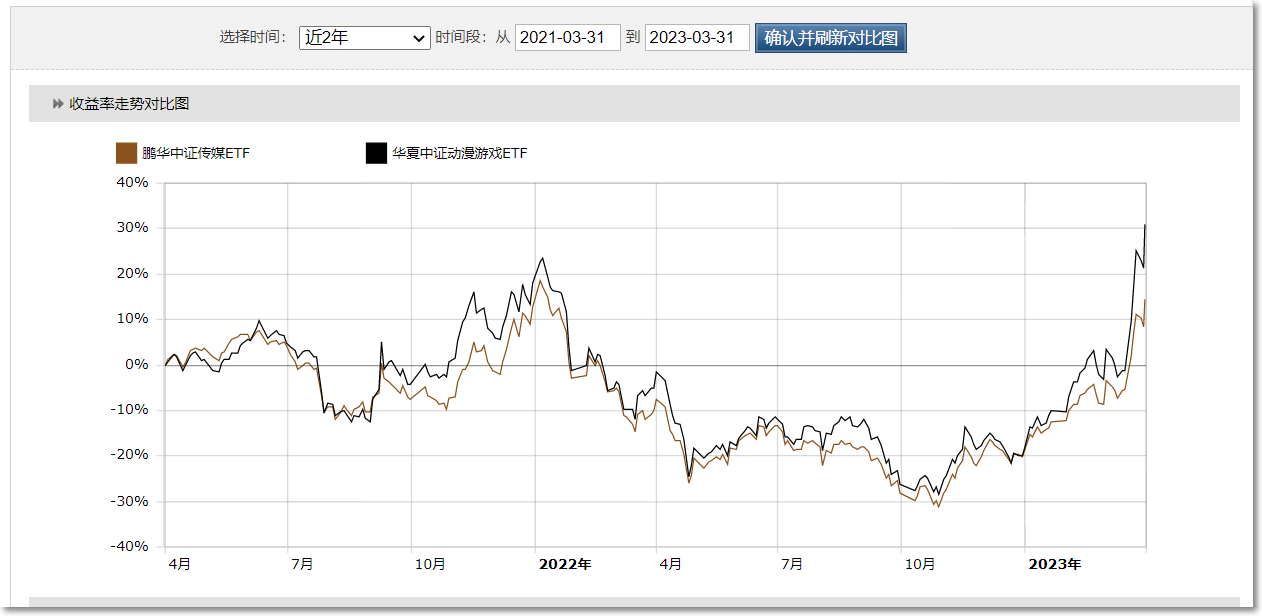
Task: Click the -40% y-axis label
Action: click(x=130, y=546)
